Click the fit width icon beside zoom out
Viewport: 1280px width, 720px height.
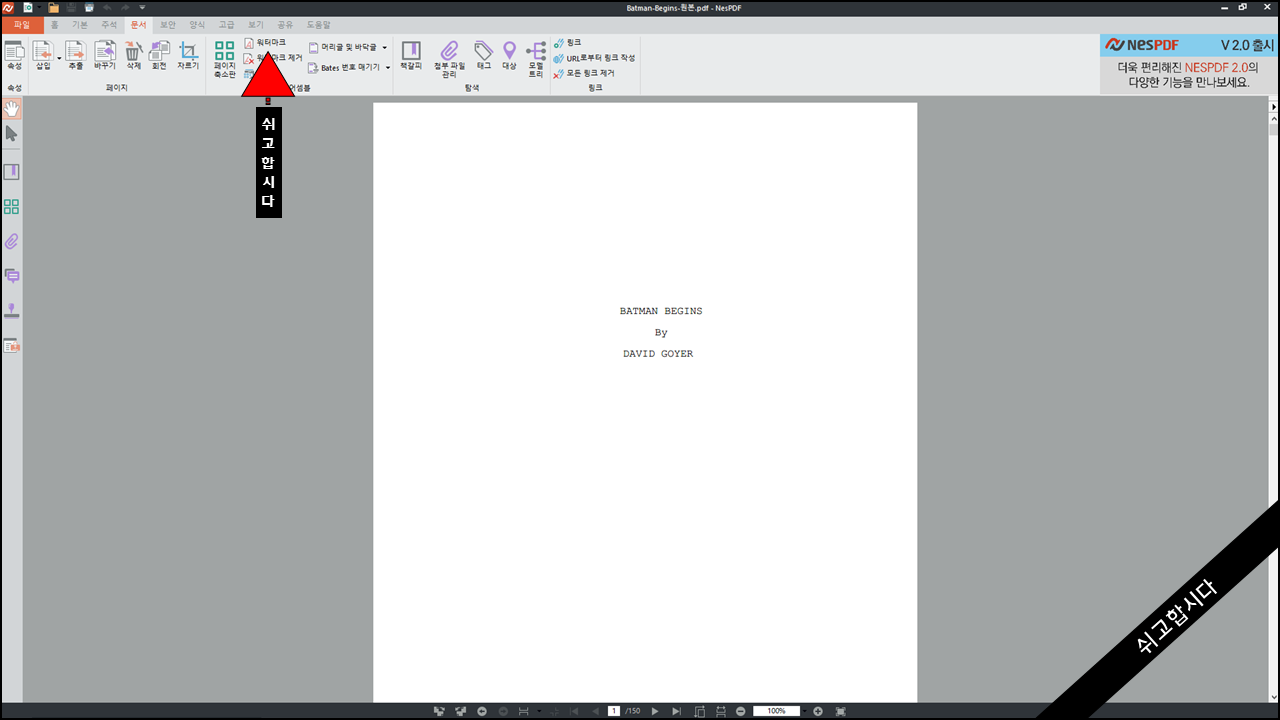(721, 711)
